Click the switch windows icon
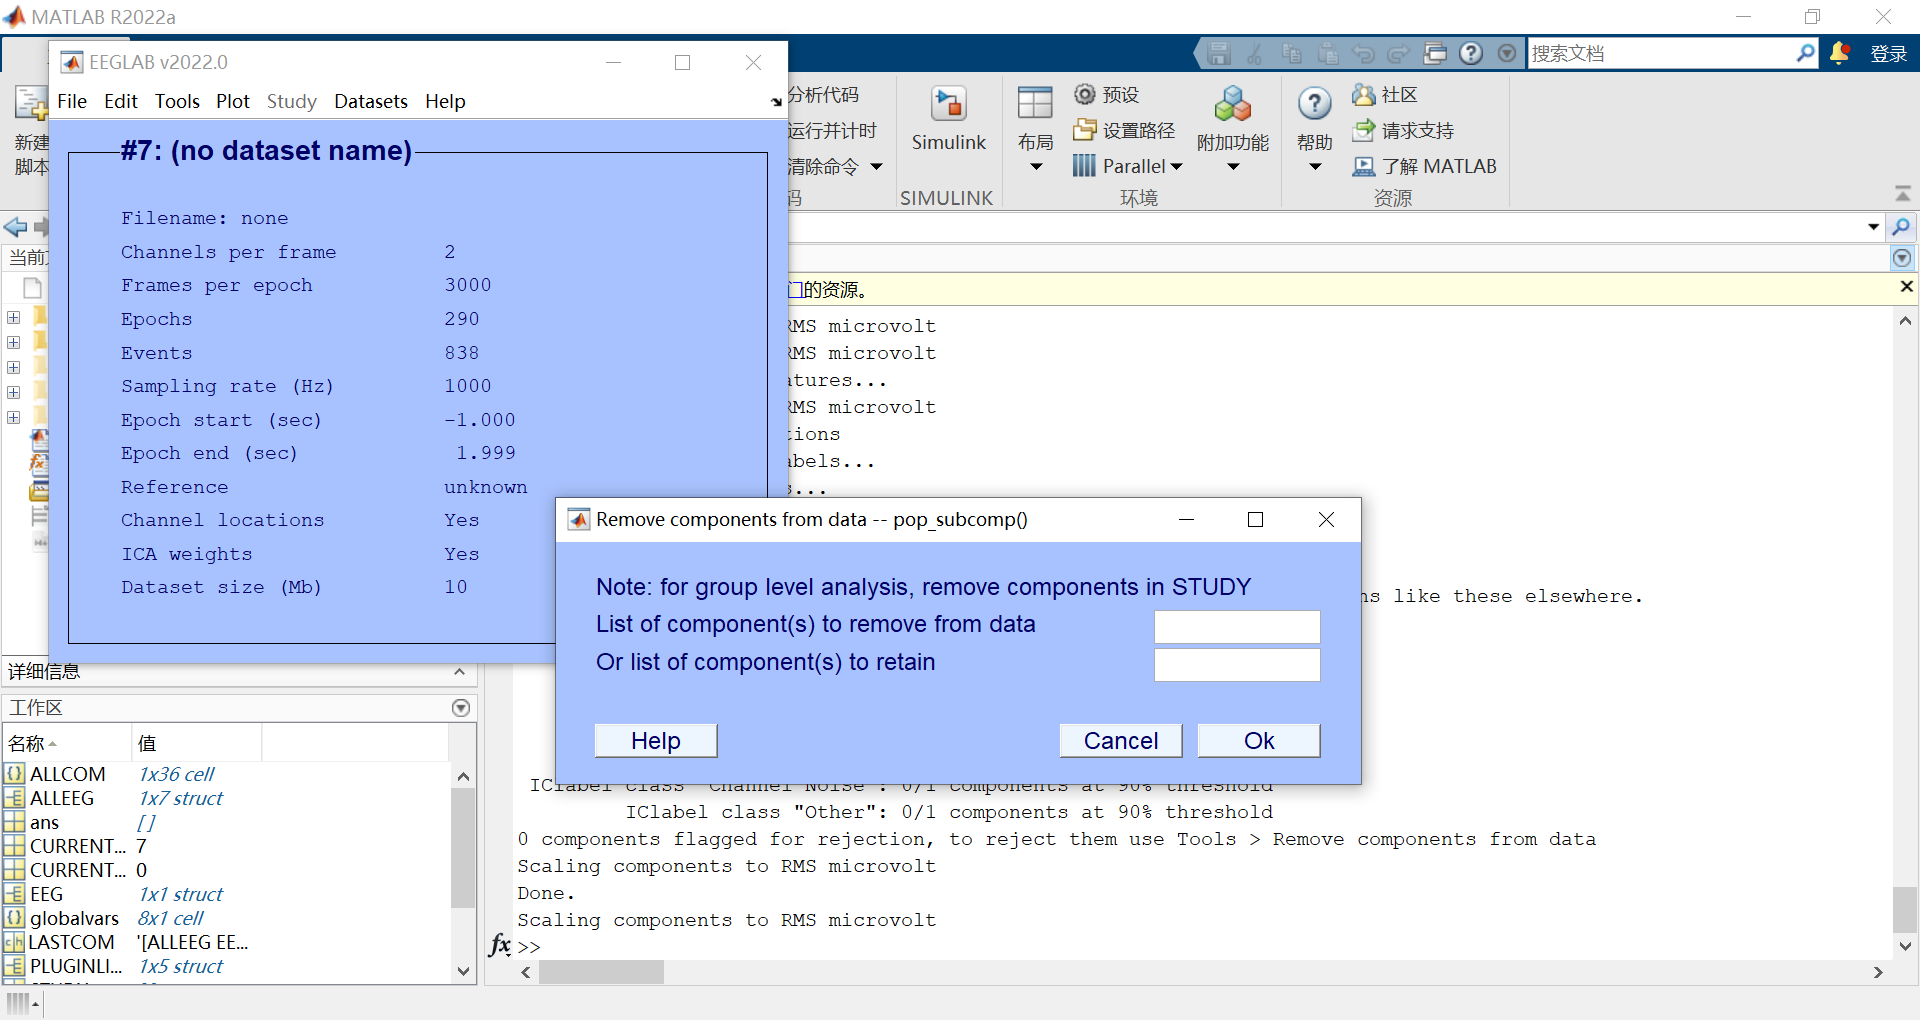1920x1020 pixels. 1435,53
